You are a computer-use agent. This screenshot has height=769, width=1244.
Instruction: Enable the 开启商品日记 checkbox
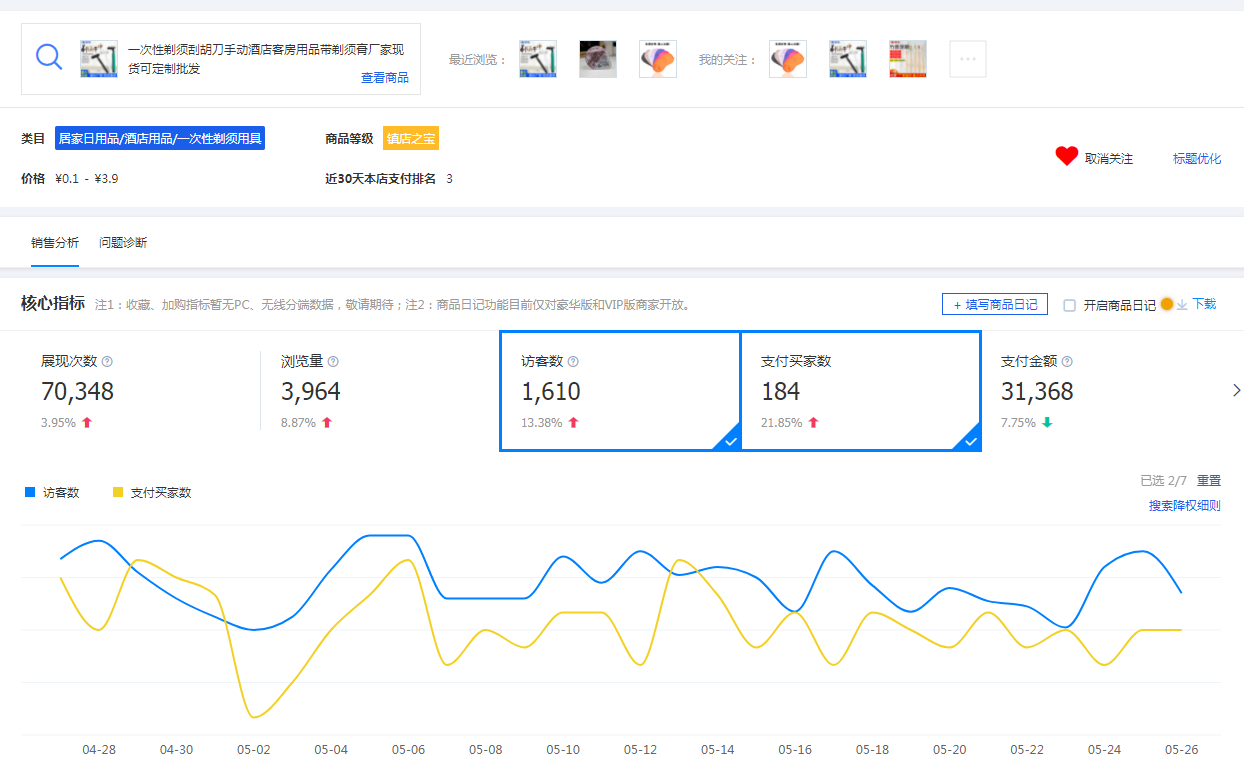pyautogui.click(x=1069, y=305)
